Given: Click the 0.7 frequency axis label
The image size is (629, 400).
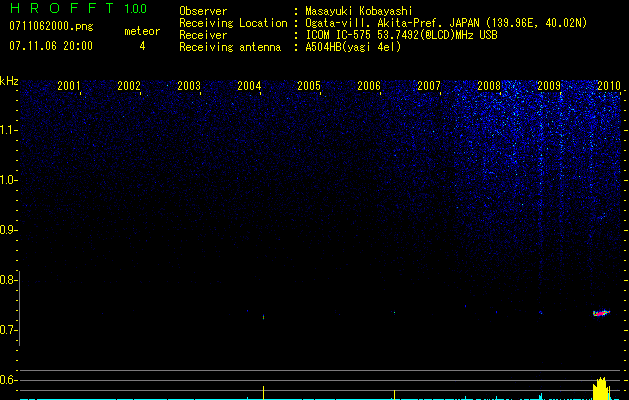Looking at the screenshot, I should tap(8, 330).
